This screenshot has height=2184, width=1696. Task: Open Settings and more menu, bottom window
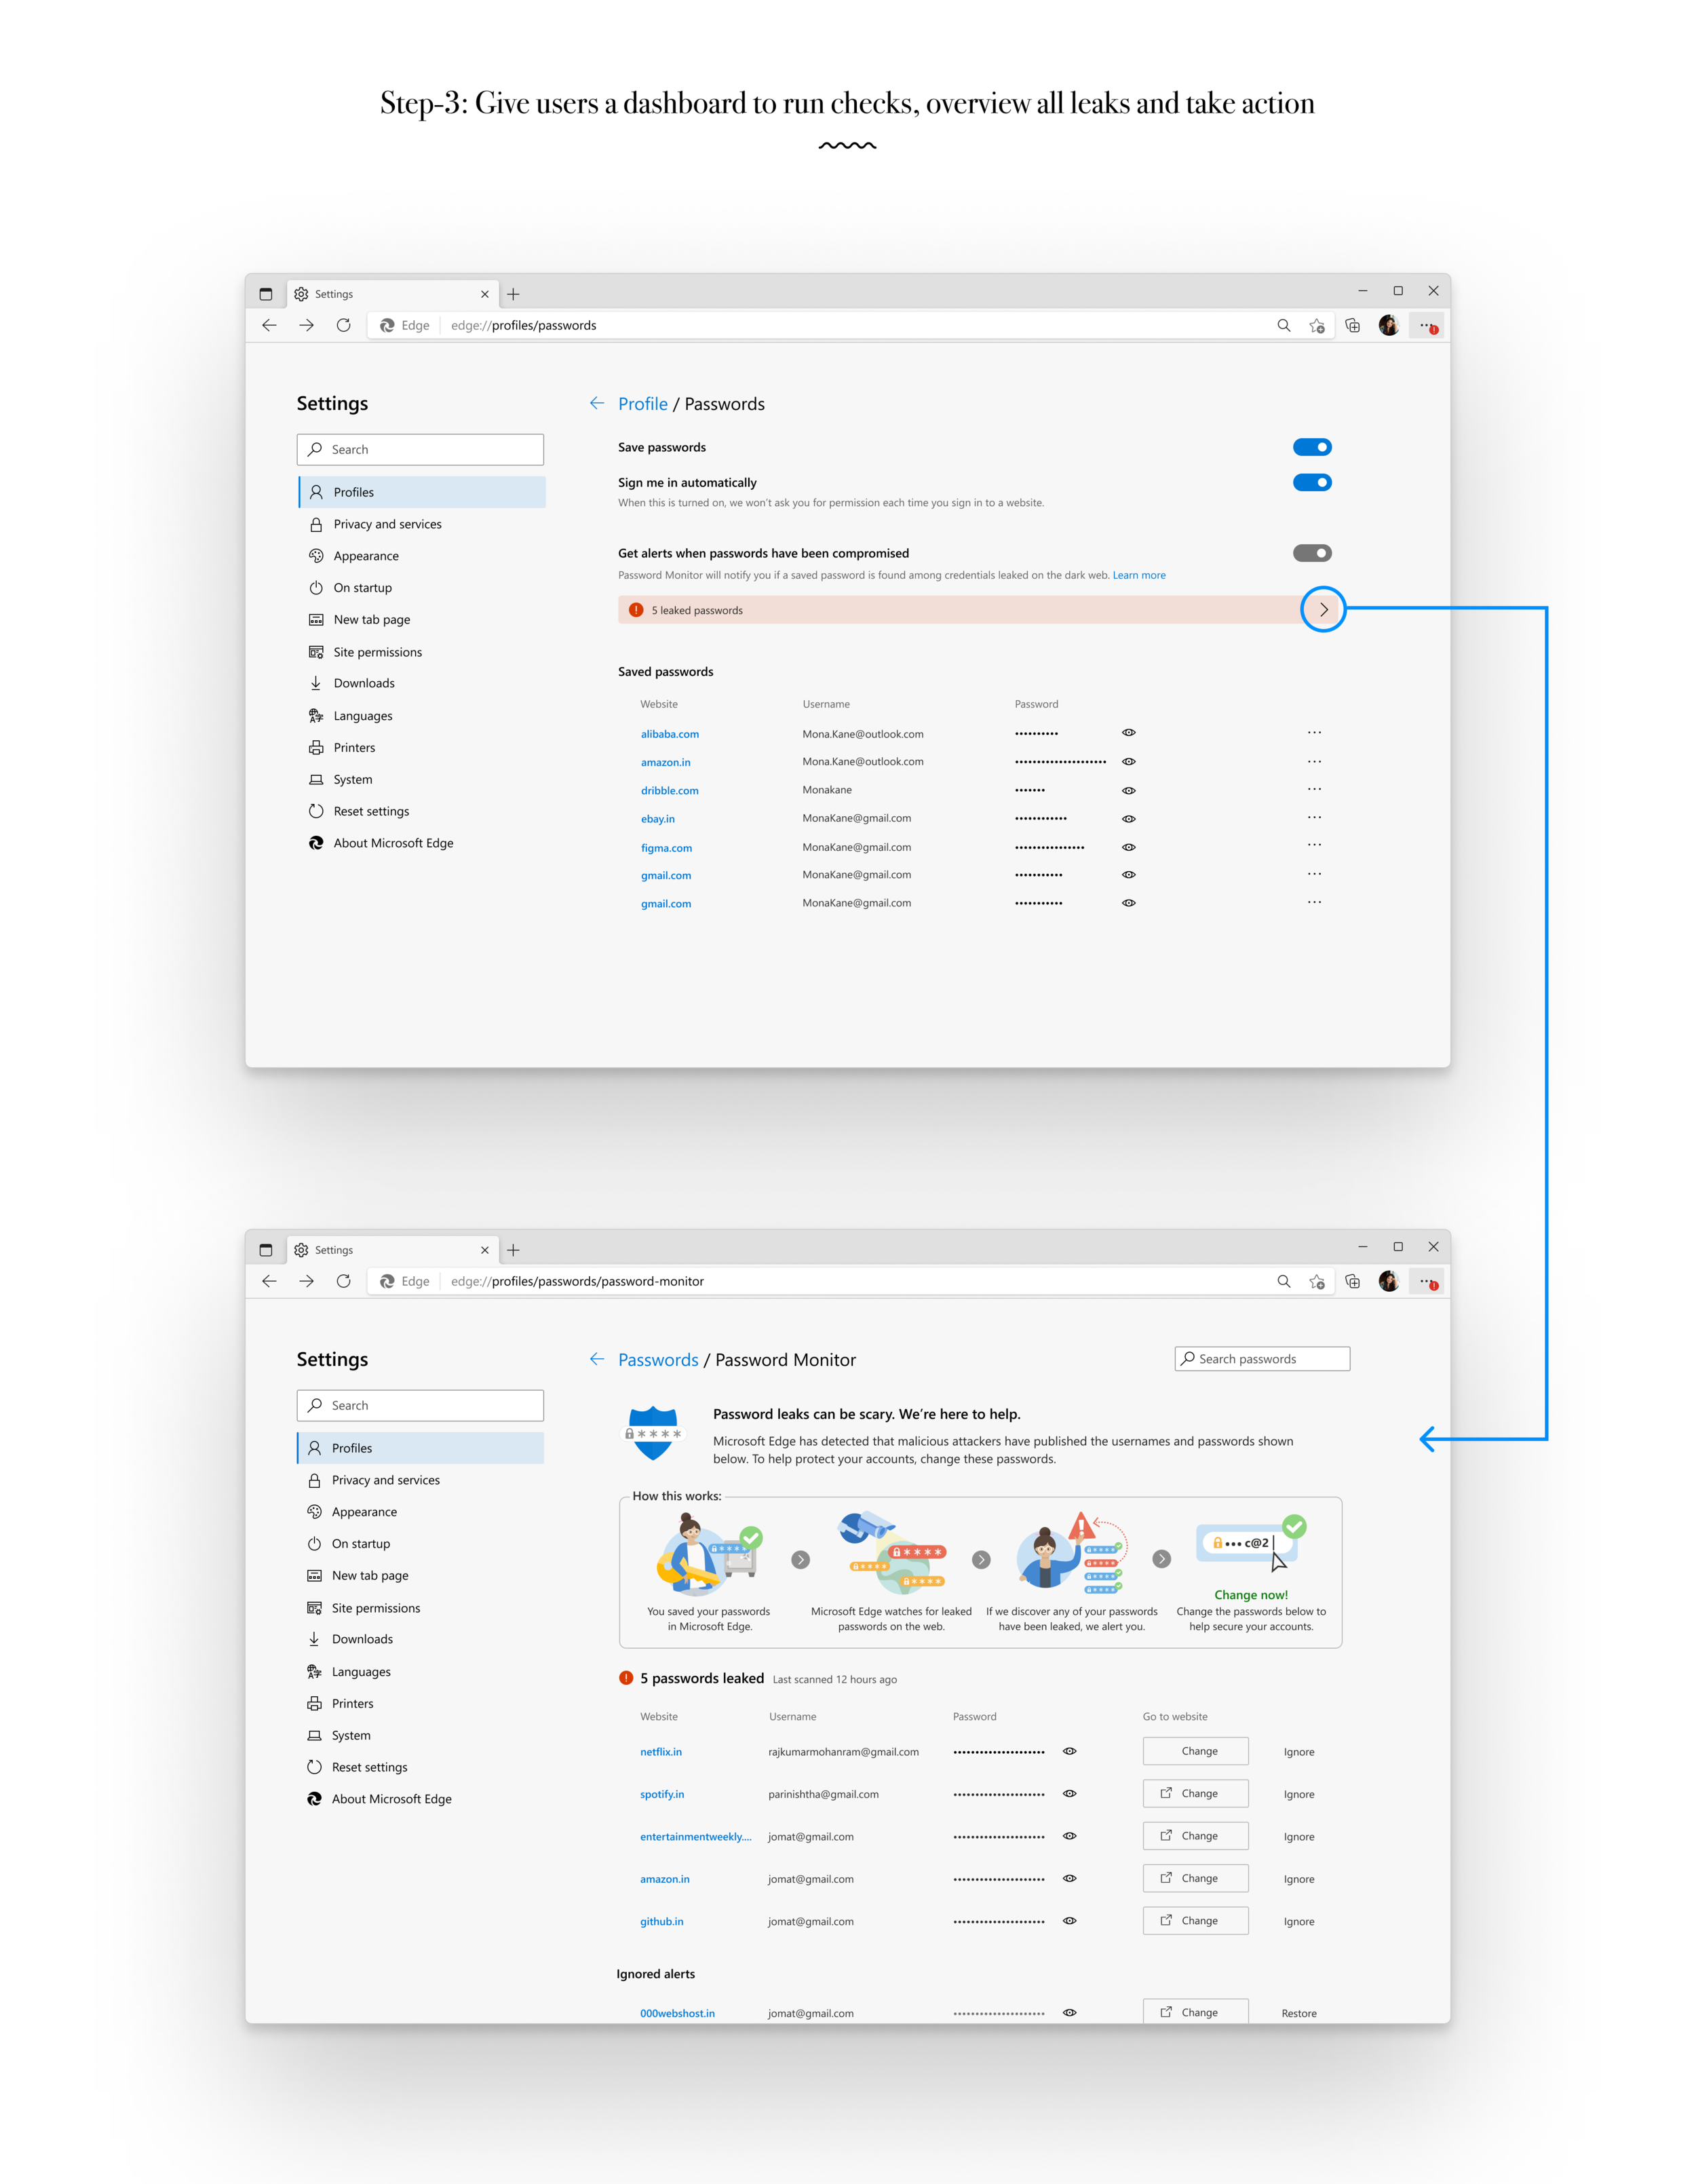[x=1427, y=1281]
